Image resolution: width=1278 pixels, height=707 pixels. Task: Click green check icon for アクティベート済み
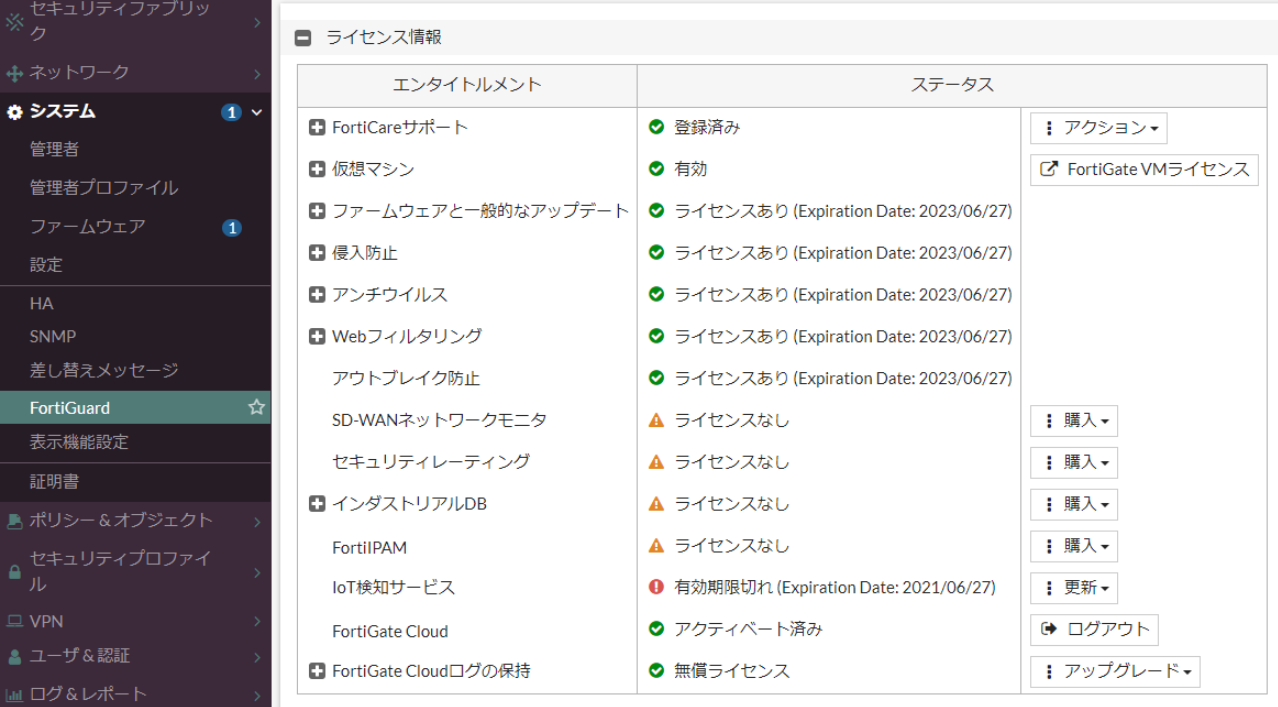pos(656,629)
